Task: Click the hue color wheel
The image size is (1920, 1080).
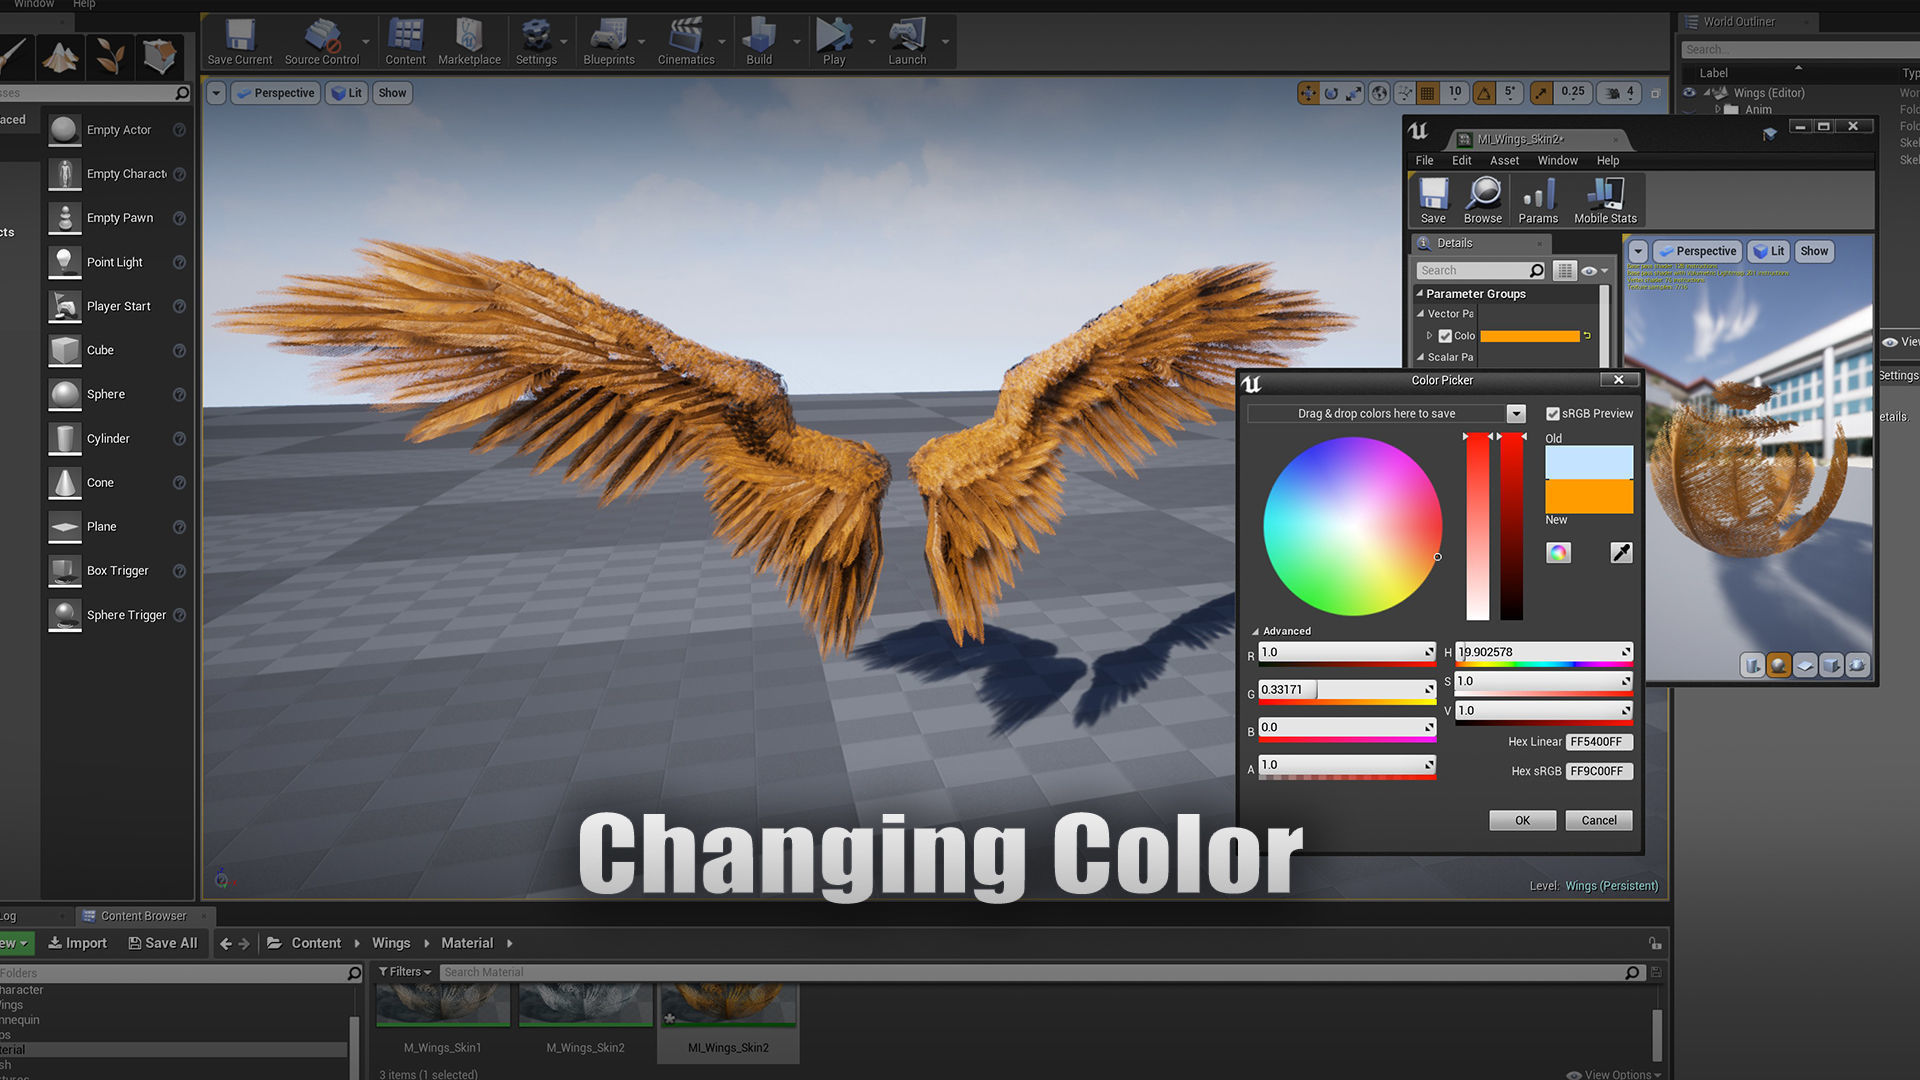Action: [1352, 526]
